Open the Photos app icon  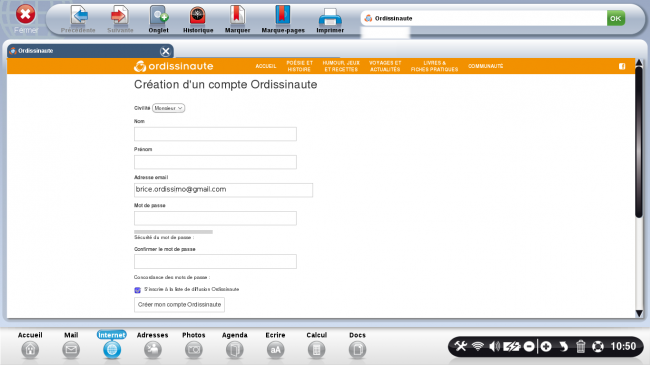(194, 345)
